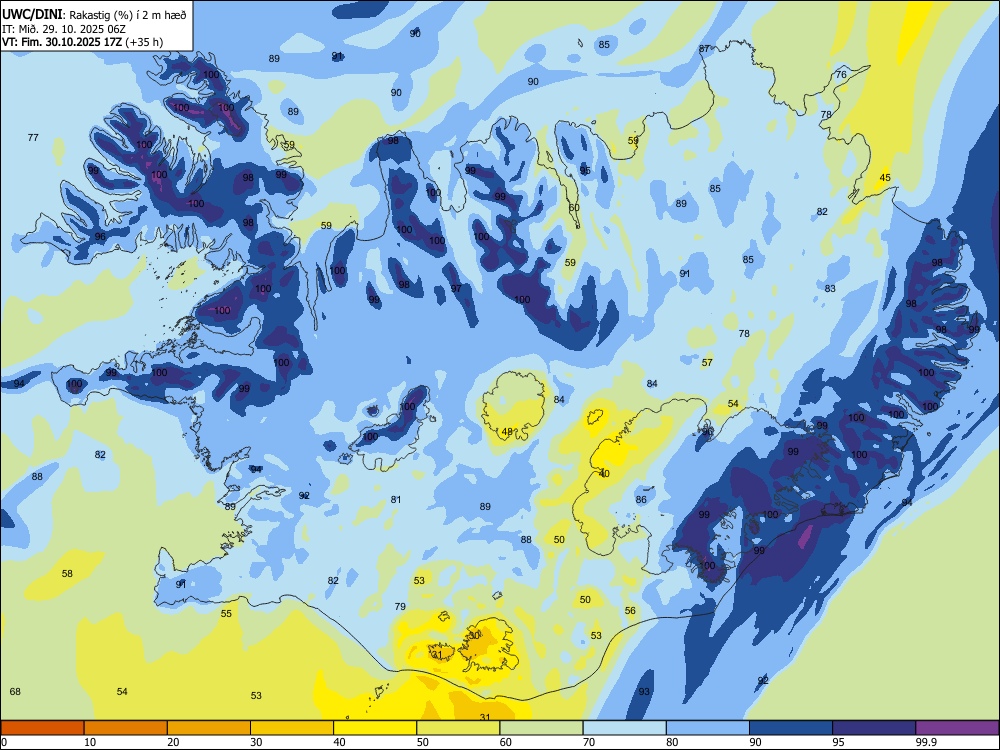Click the '99.9' legend tick label

pos(926,742)
